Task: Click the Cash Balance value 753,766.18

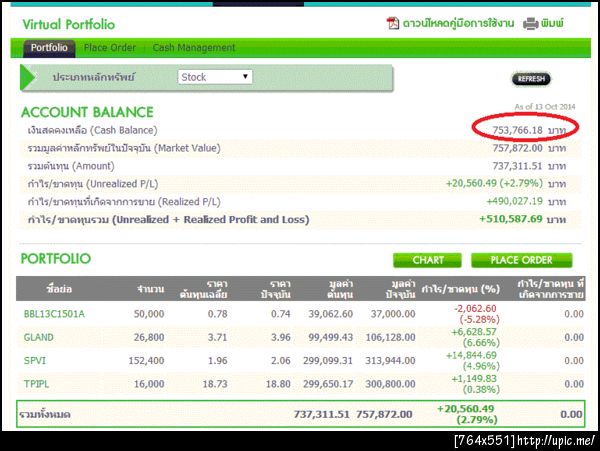Action: pyautogui.click(x=517, y=130)
